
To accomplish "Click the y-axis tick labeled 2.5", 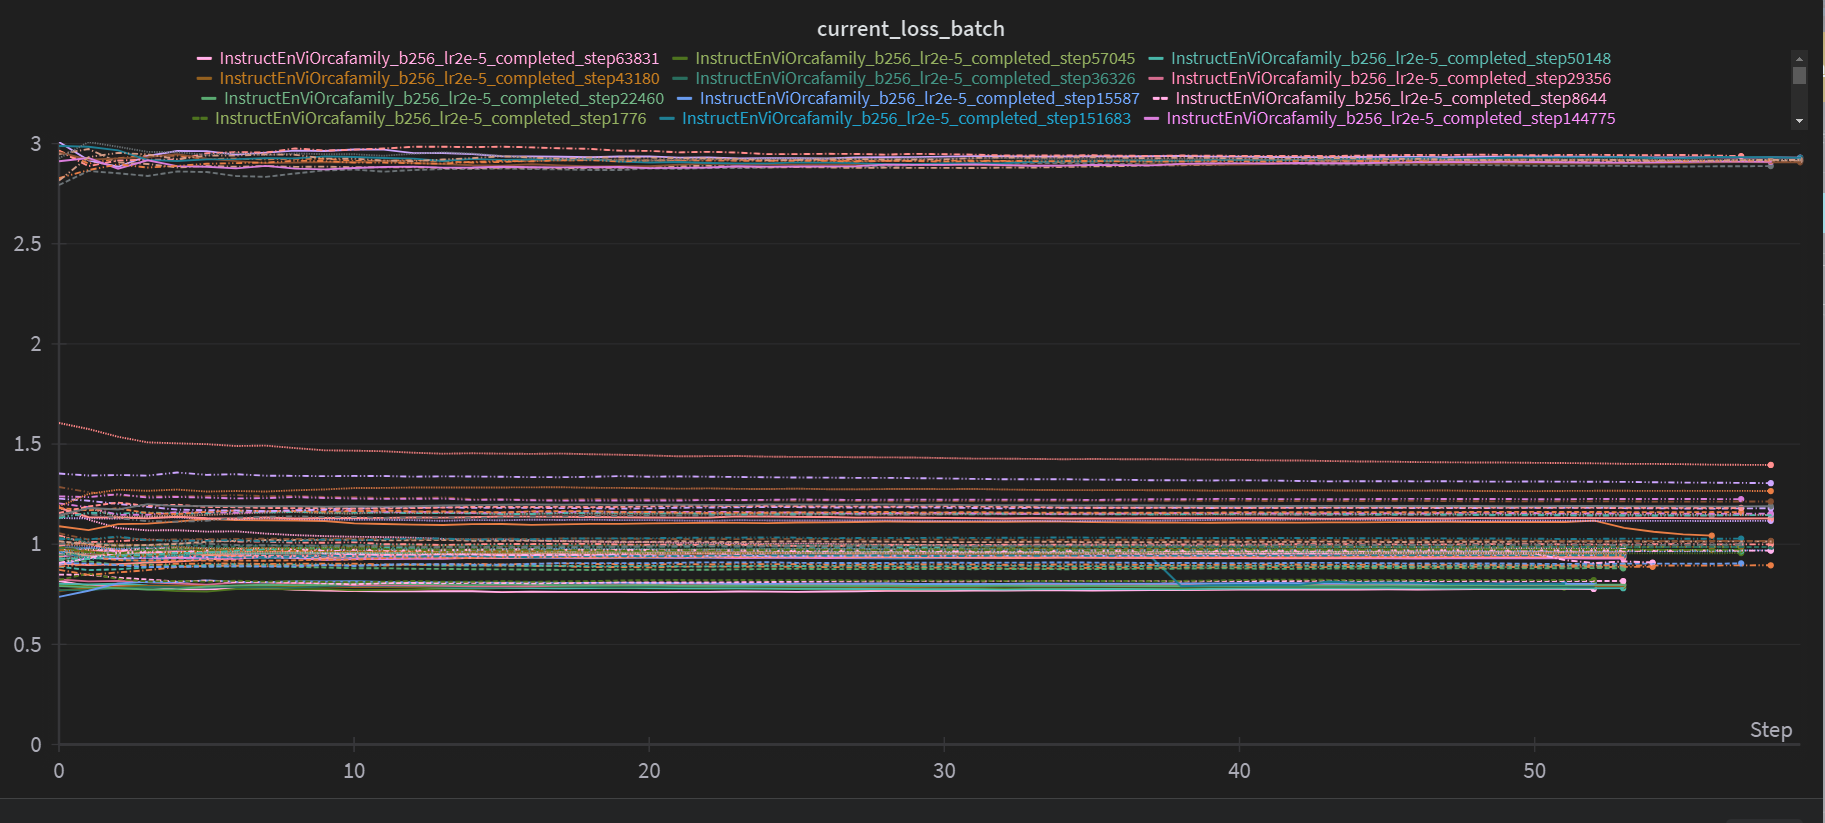I will click(x=28, y=244).
